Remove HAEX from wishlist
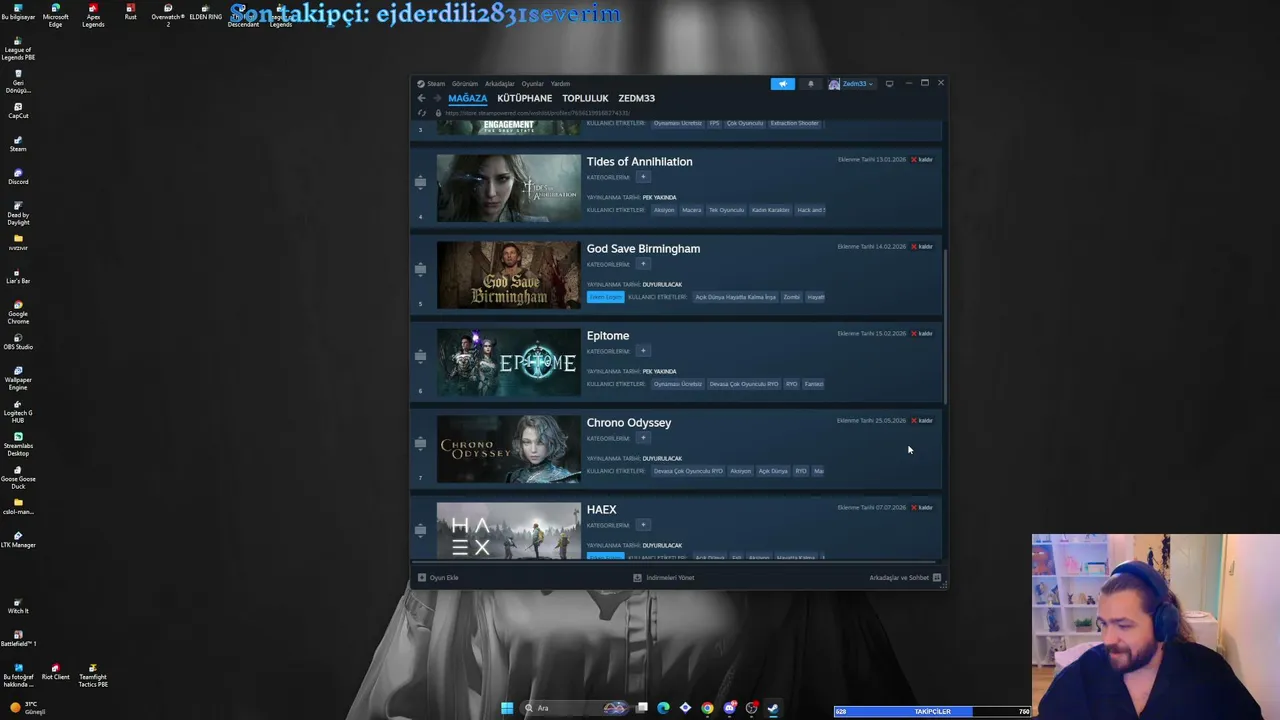 pyautogui.click(x=922, y=508)
